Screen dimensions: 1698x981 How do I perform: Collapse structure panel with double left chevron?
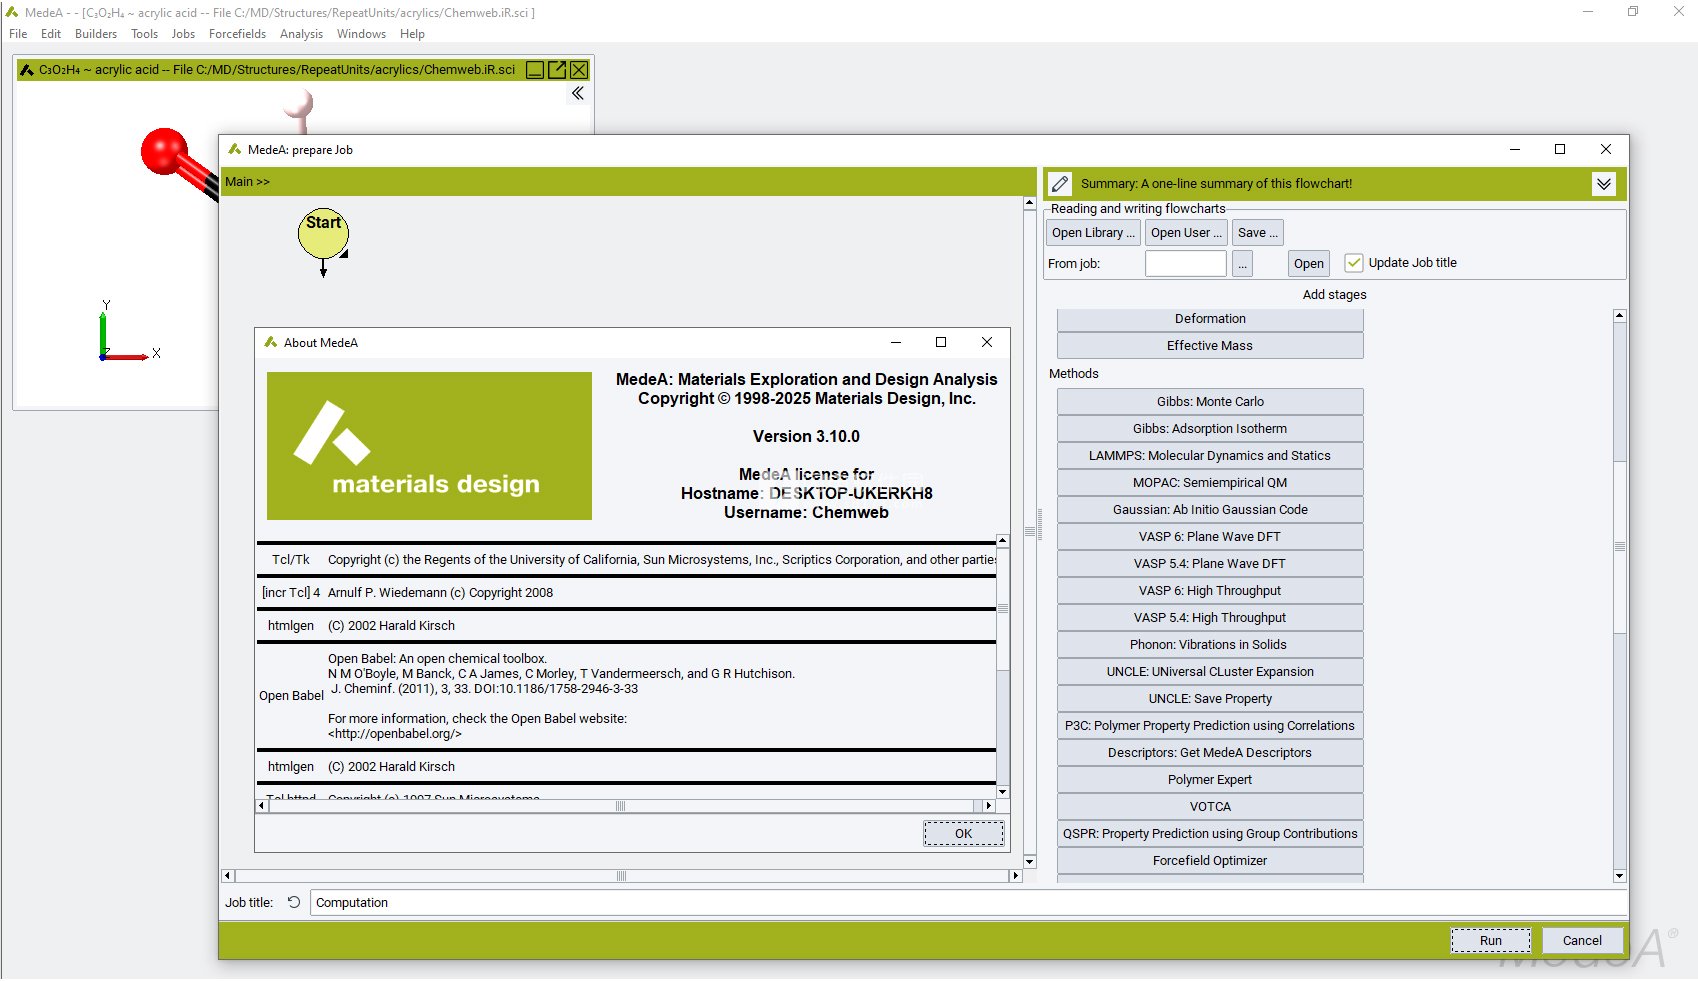[x=578, y=93]
